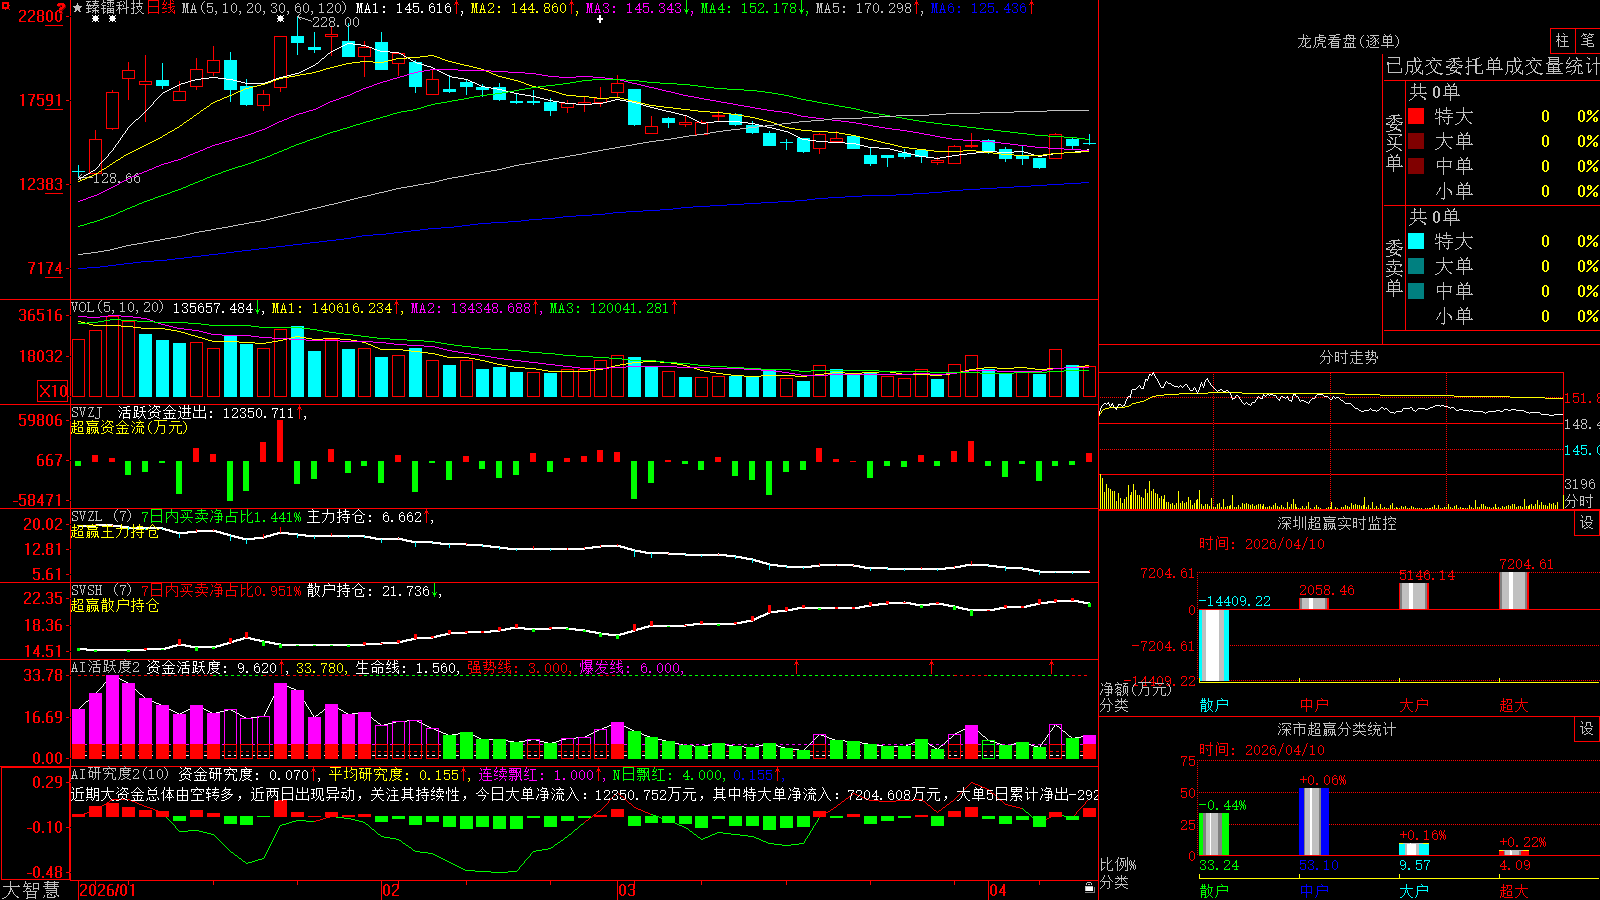Switch the 龙虎看盘 view to 柱 mode

1562,41
